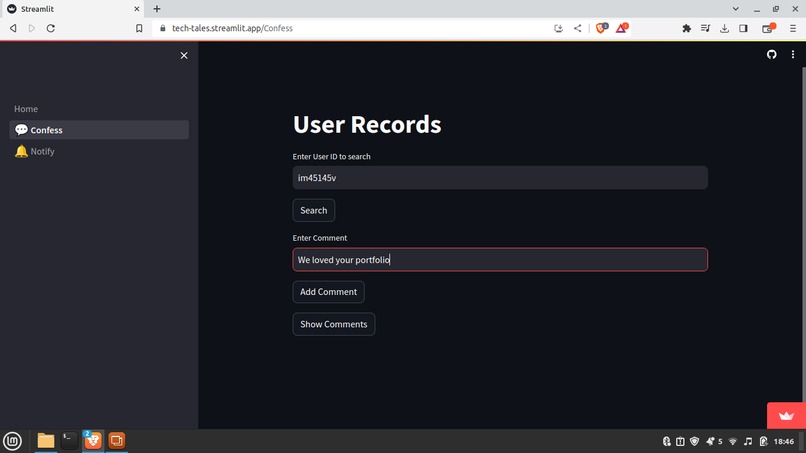
Task: Open the network wifi tray icon
Action: pos(733,441)
